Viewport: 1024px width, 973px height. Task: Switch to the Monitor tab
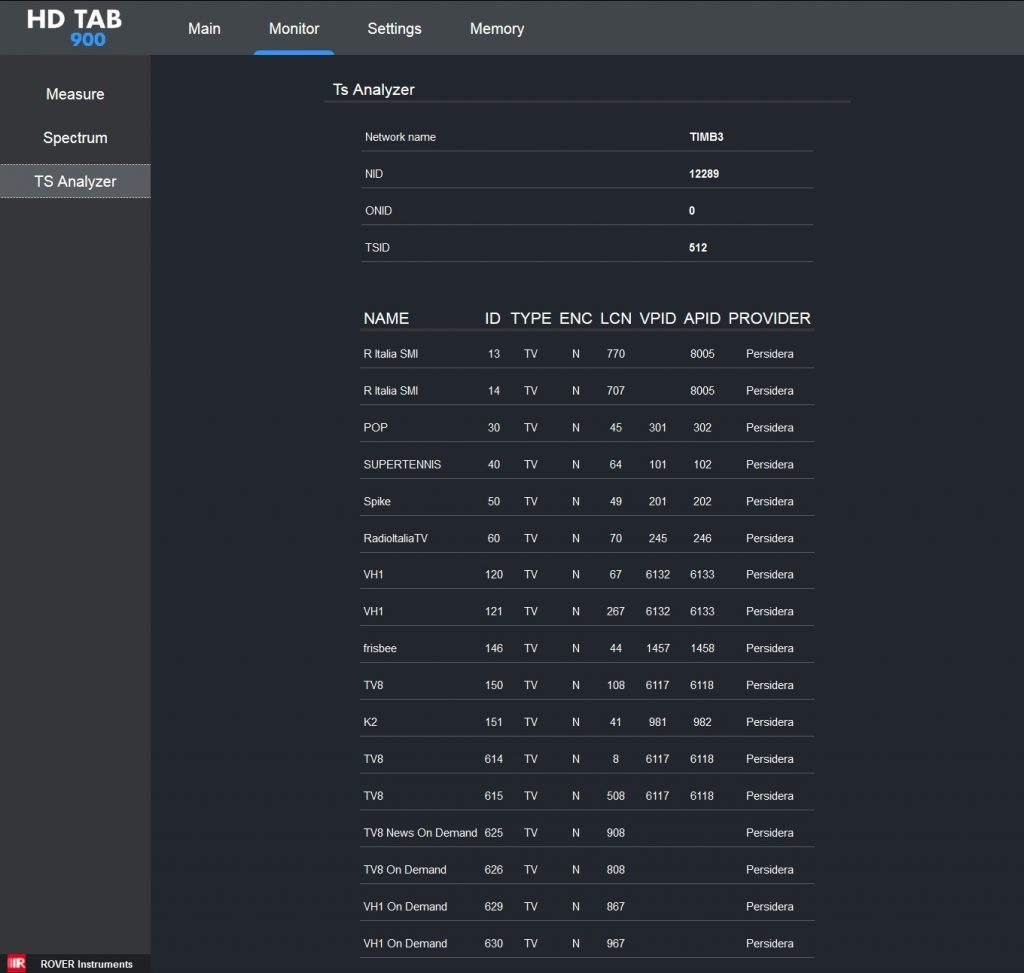pyautogui.click(x=294, y=29)
